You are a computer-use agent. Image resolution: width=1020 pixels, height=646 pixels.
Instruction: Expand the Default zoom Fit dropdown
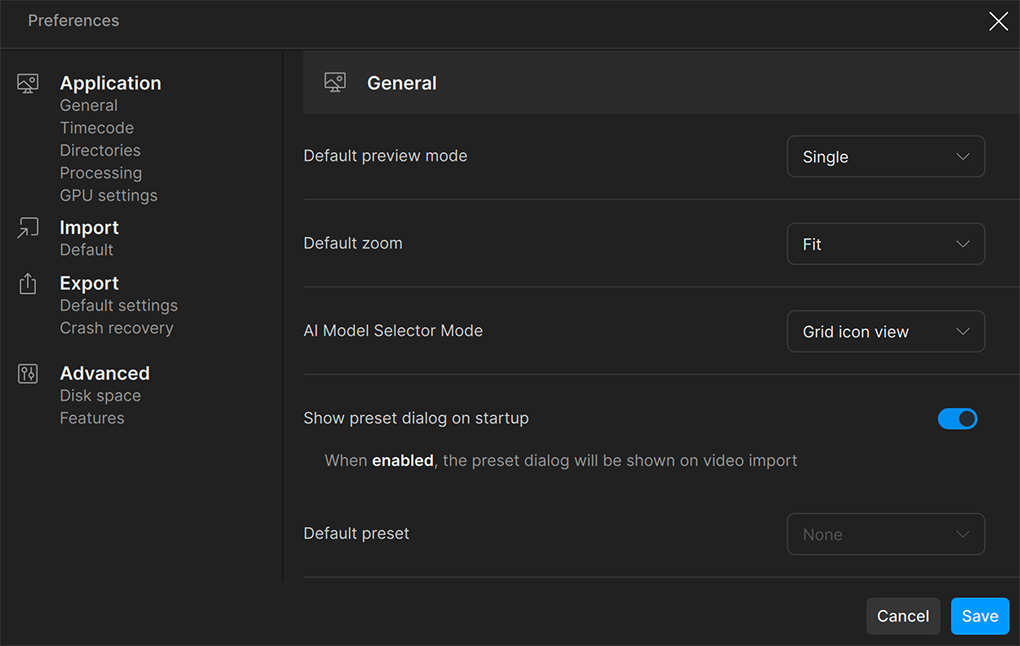point(885,244)
